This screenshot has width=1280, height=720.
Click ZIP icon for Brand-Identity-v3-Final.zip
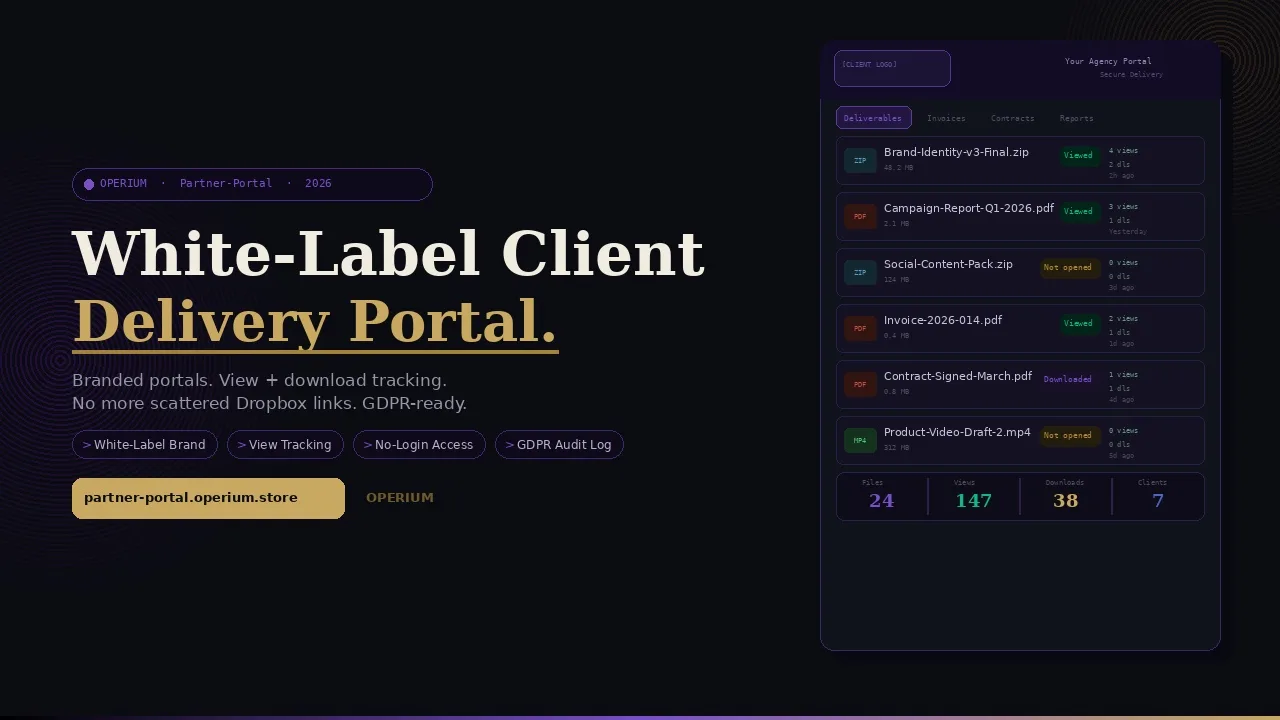(860, 160)
